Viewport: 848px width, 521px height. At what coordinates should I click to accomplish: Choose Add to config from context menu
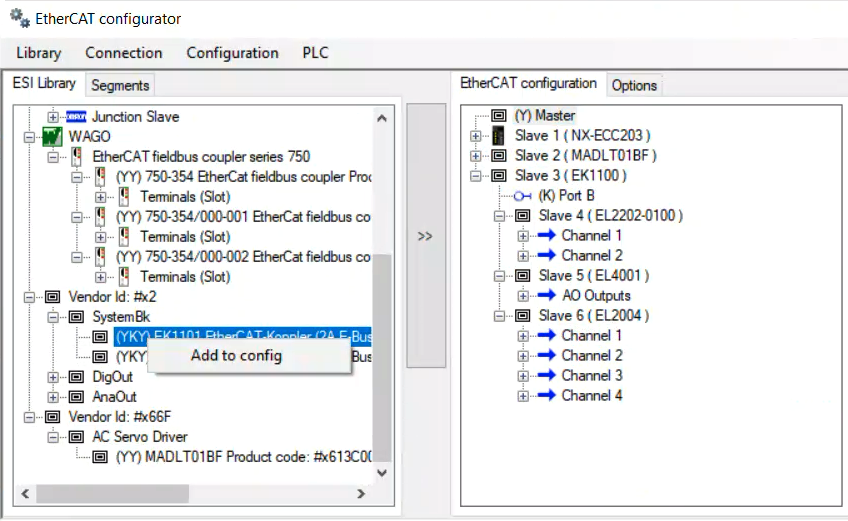pos(236,356)
